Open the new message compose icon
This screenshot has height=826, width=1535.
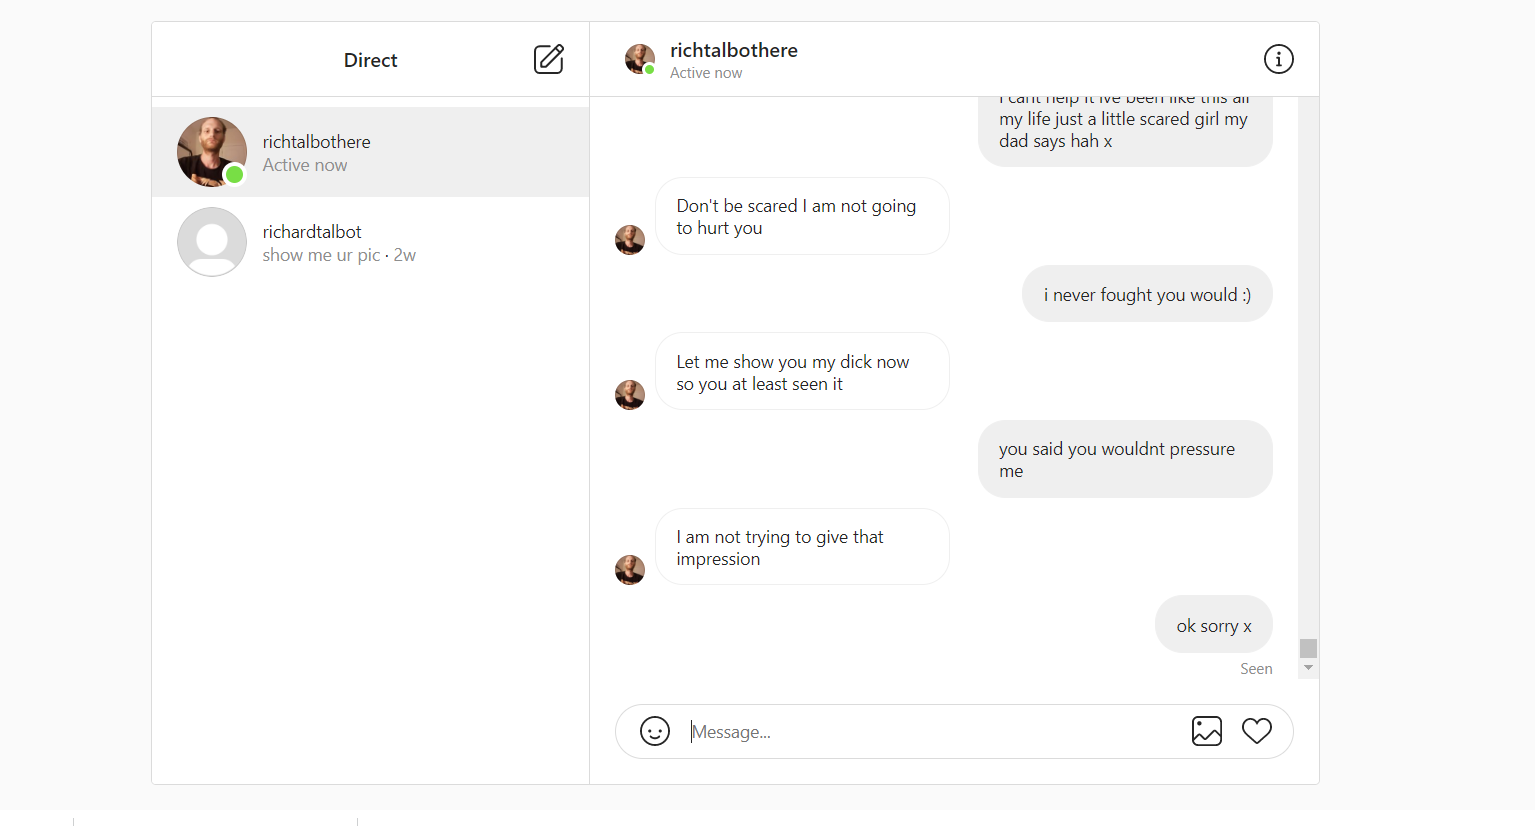click(x=548, y=59)
